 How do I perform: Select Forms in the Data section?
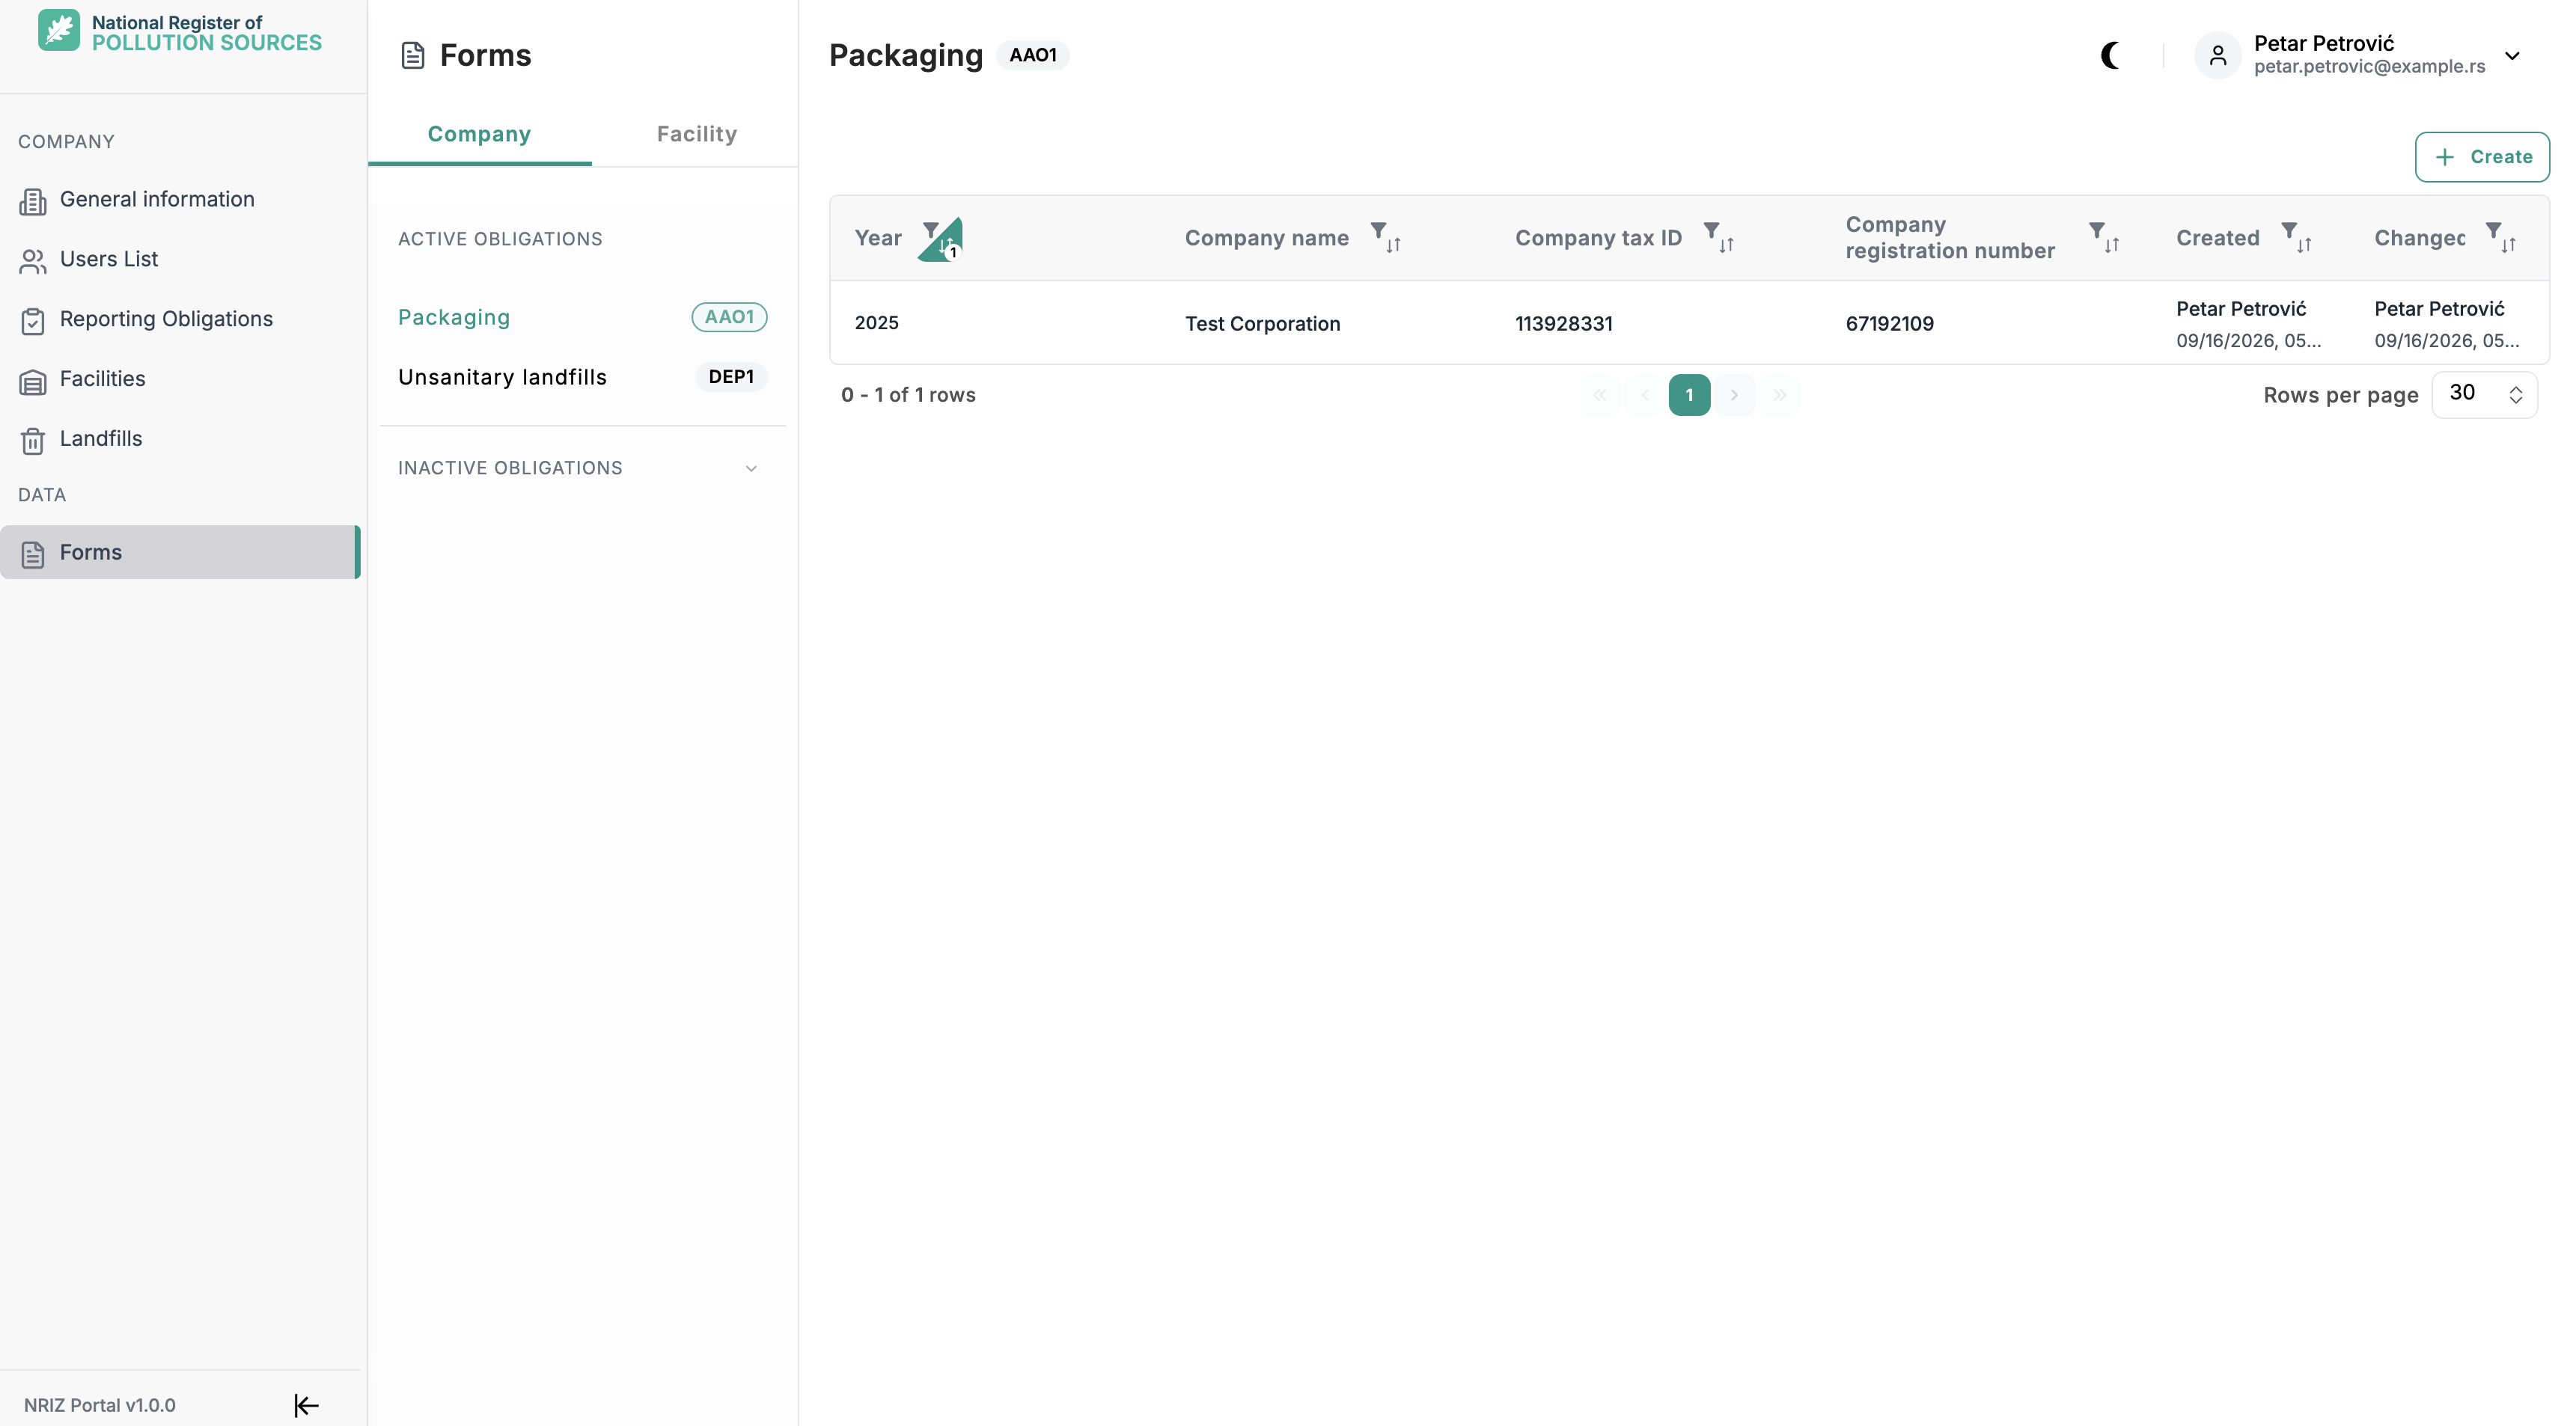tap(180, 552)
